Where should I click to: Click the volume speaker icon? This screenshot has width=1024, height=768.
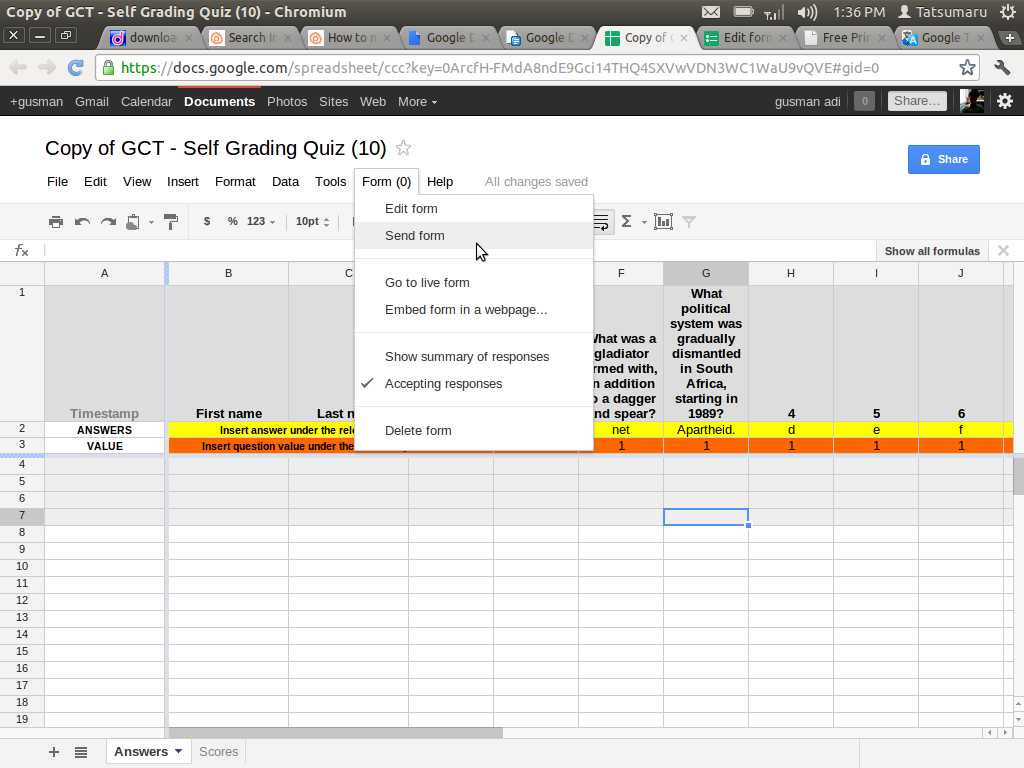[x=807, y=12]
